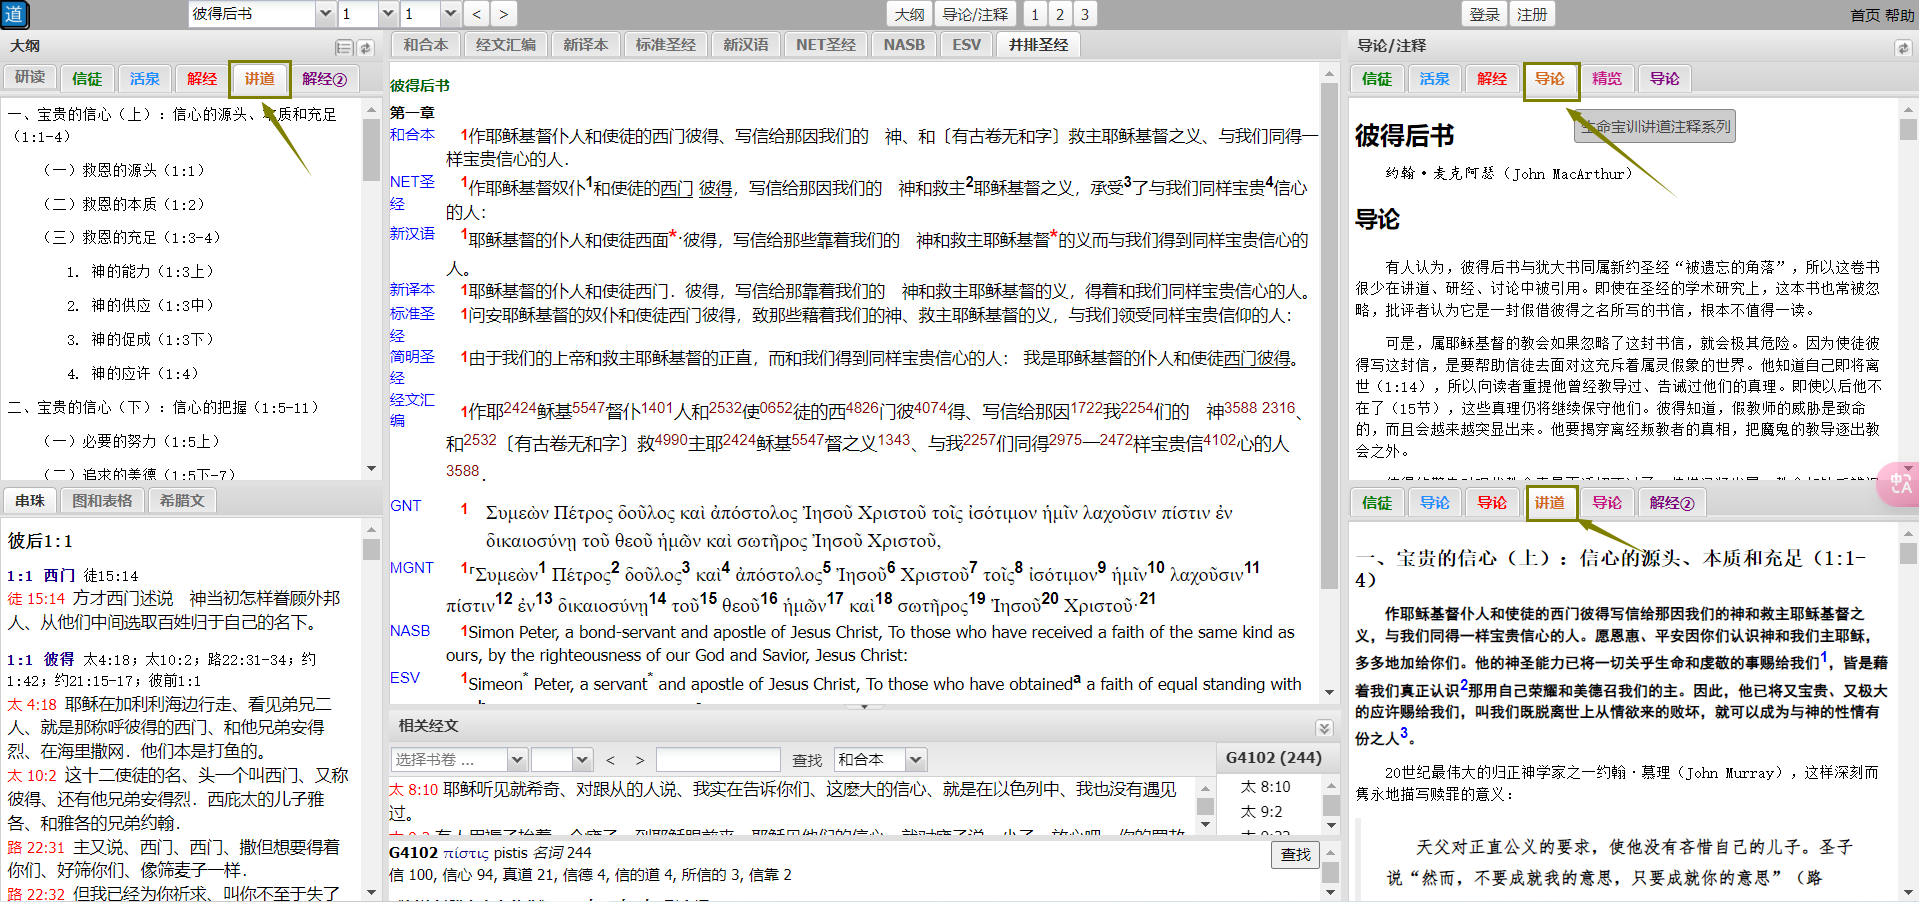Go to previous chapter with top arrow
This screenshot has width=1919, height=902.
tap(477, 14)
